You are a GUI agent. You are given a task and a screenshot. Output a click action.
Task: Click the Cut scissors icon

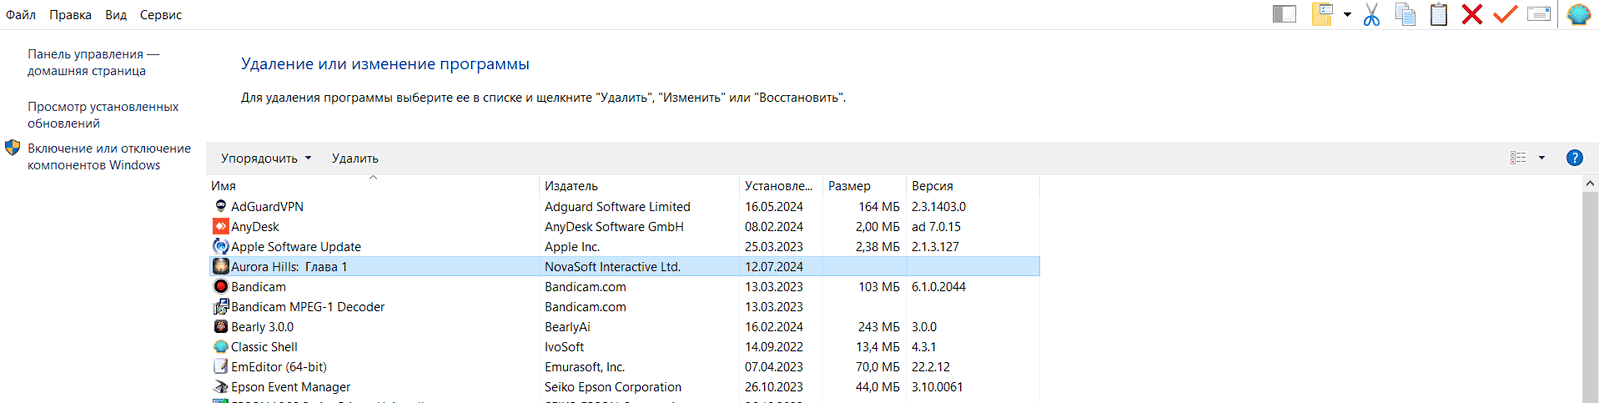tap(1371, 14)
